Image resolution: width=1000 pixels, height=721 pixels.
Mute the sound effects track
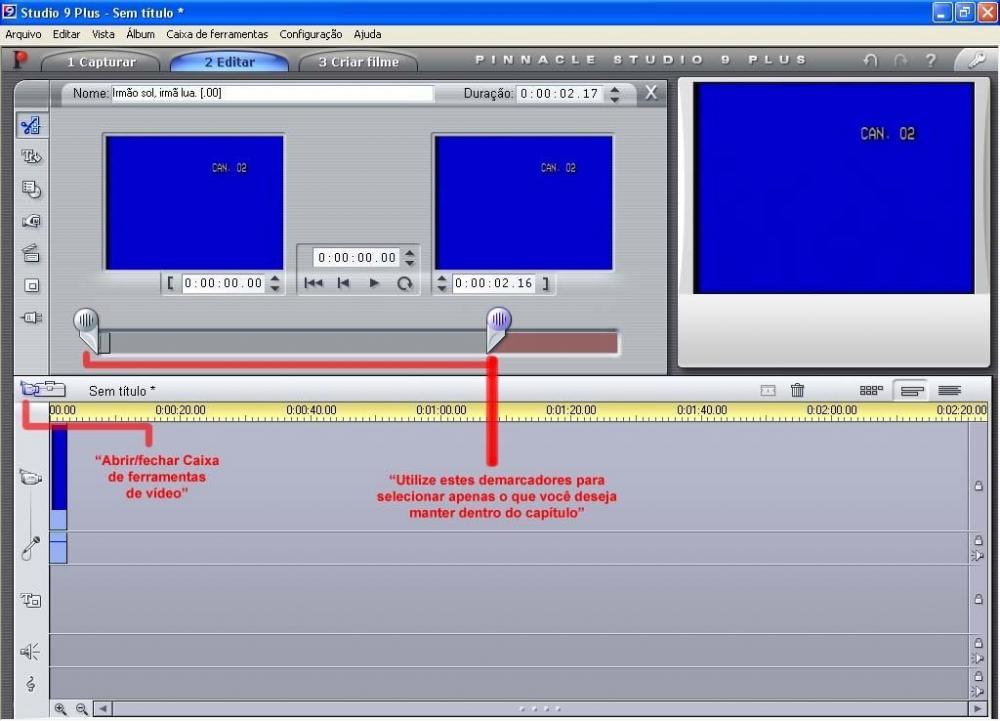[978, 658]
